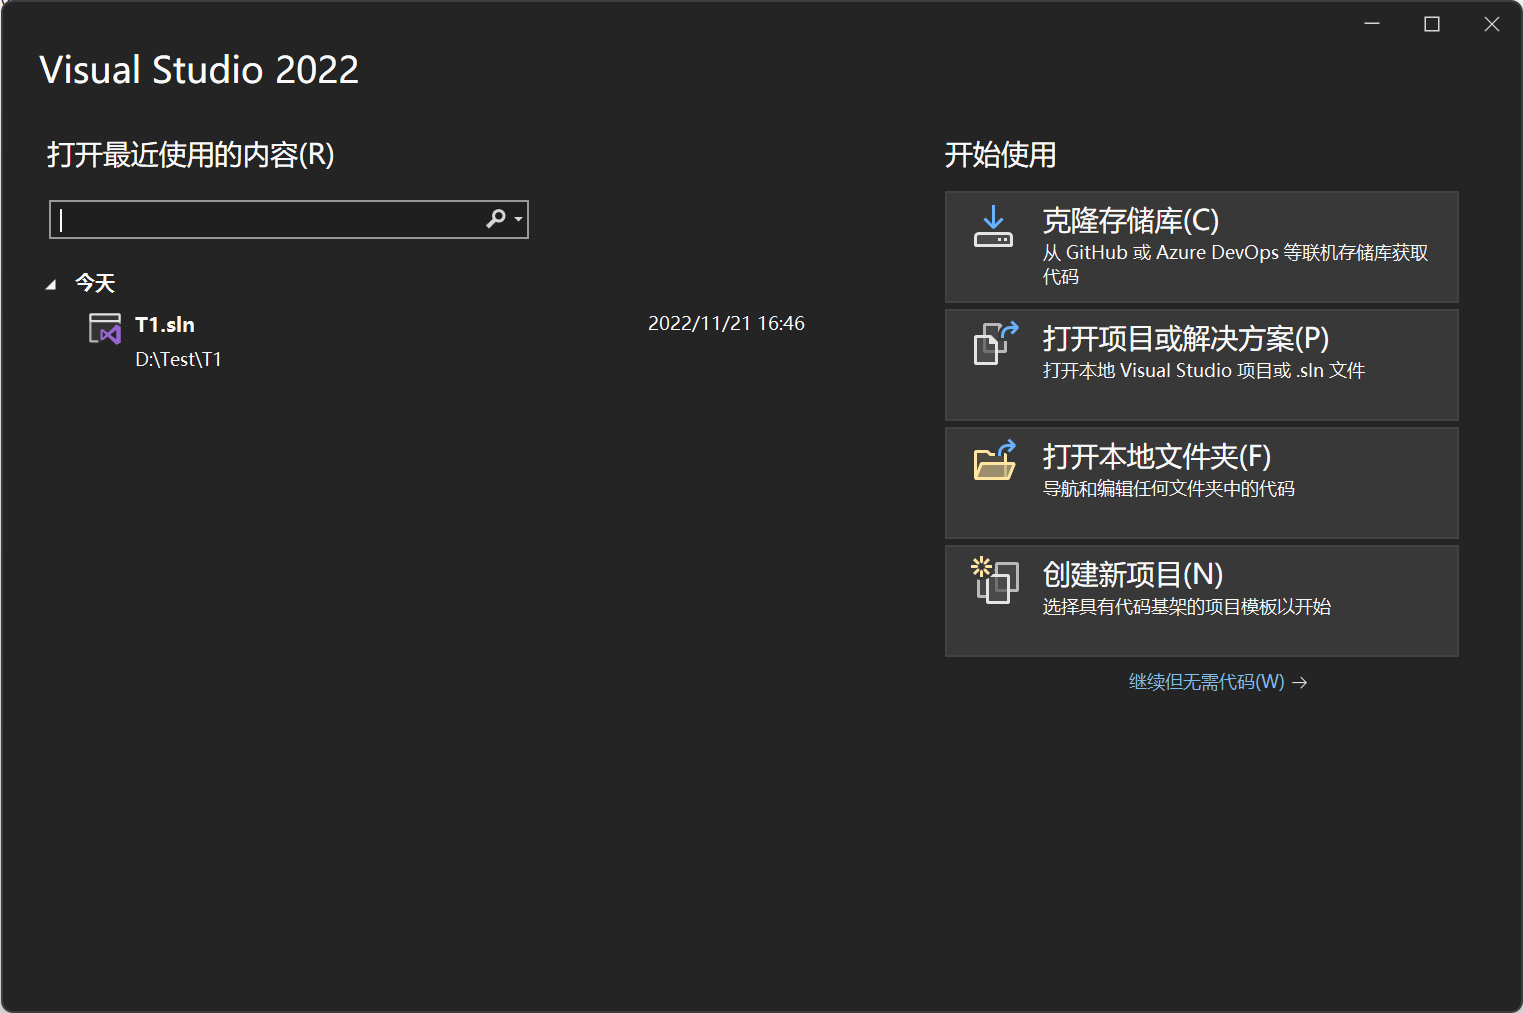Click the T1.sln solution file icon
Screen dimensions: 1523x1013
[x=105, y=329]
